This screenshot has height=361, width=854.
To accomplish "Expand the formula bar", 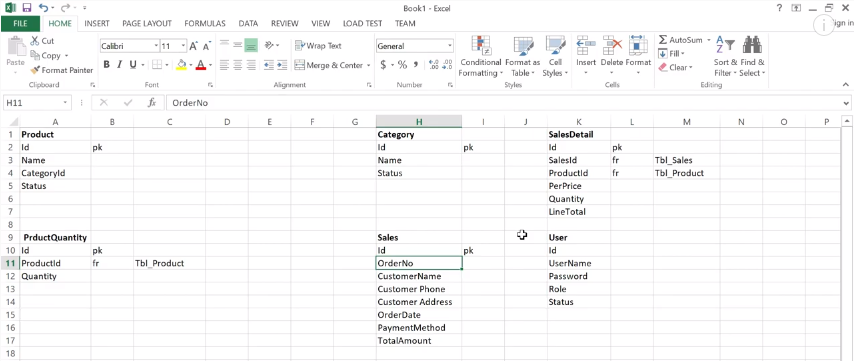I will [x=847, y=103].
